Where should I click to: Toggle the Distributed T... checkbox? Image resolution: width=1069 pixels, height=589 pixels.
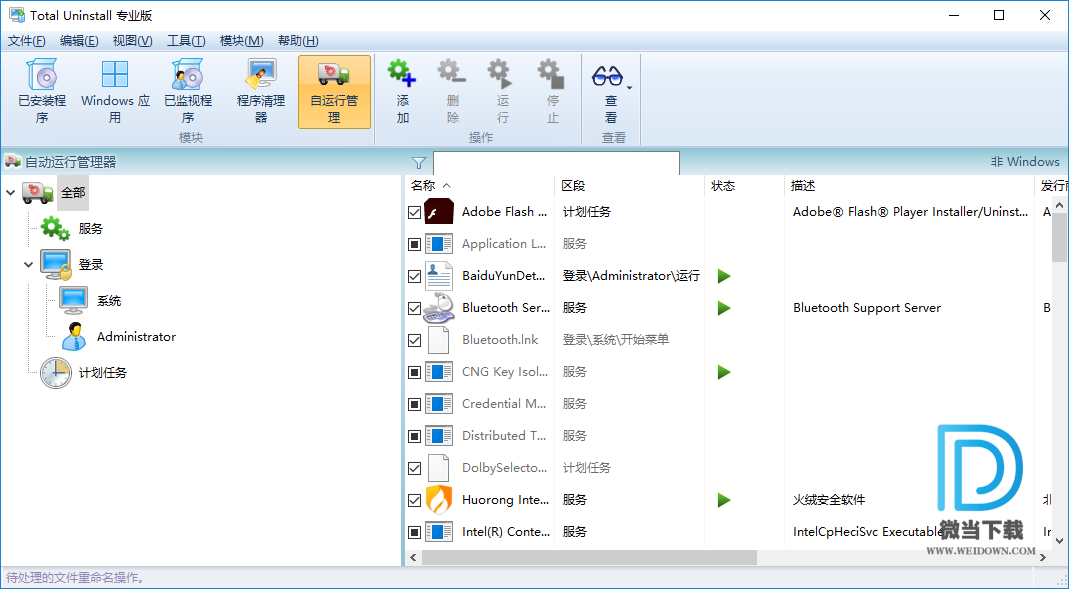(x=415, y=436)
